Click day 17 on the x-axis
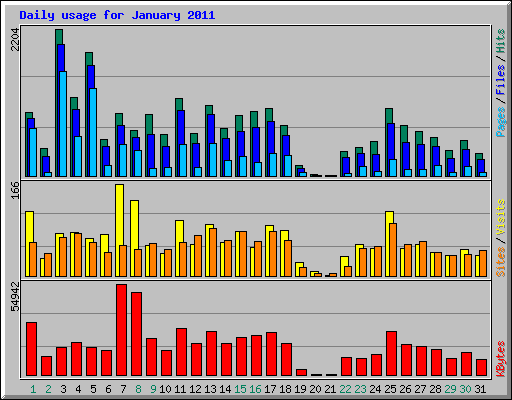The image size is (512, 400). [270, 389]
